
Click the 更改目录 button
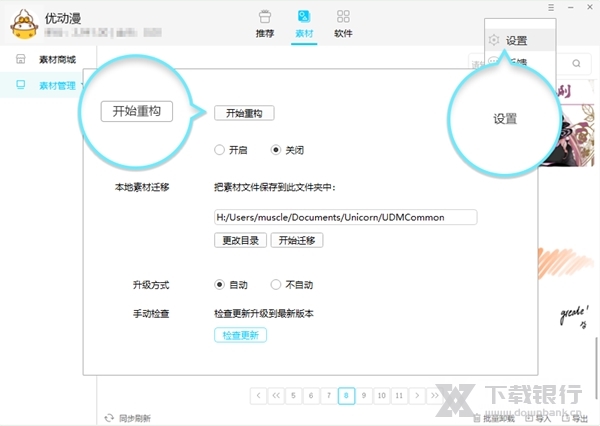[240, 240]
